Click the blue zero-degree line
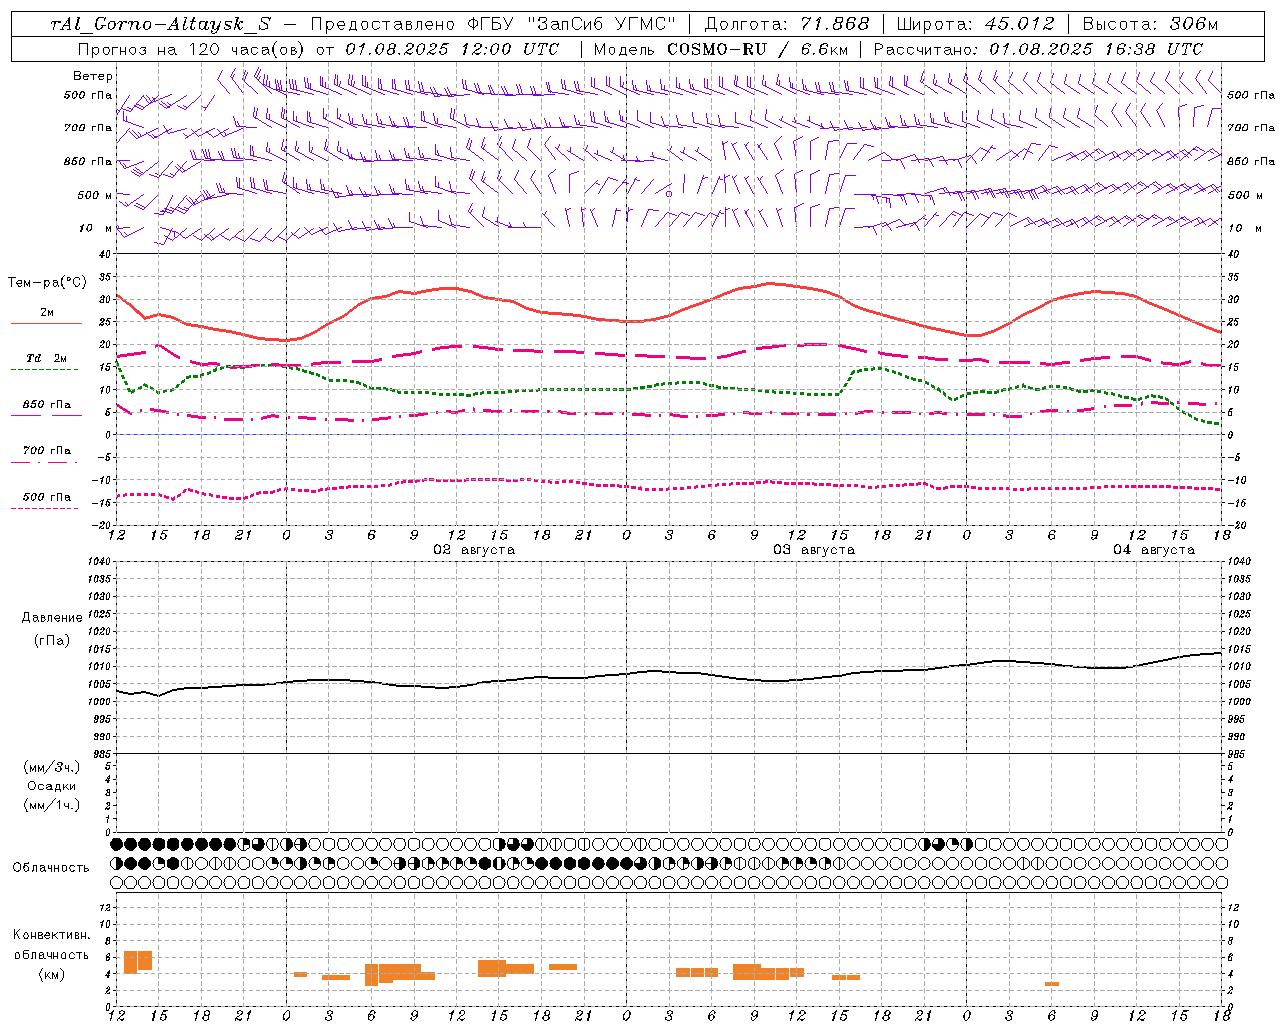The image size is (1280, 1024). coord(668,434)
